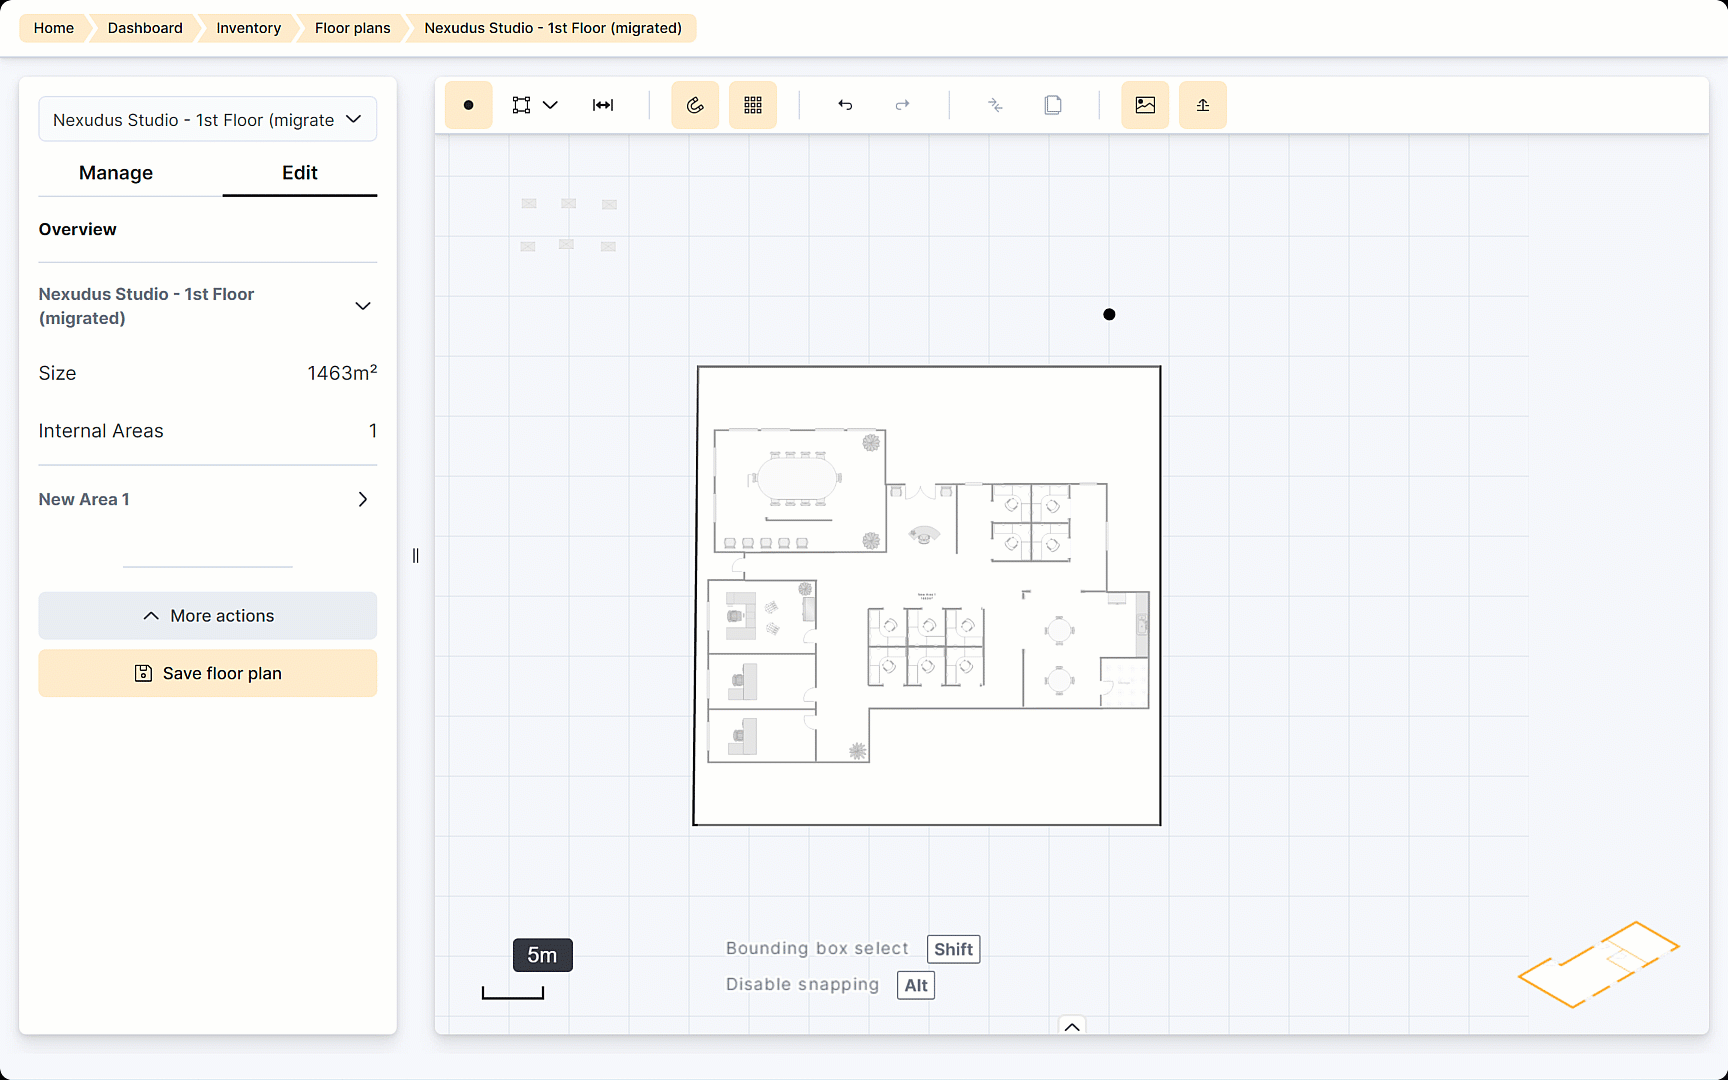Go to Inventory breadcrumb
The width and height of the screenshot is (1728, 1080).
(248, 28)
